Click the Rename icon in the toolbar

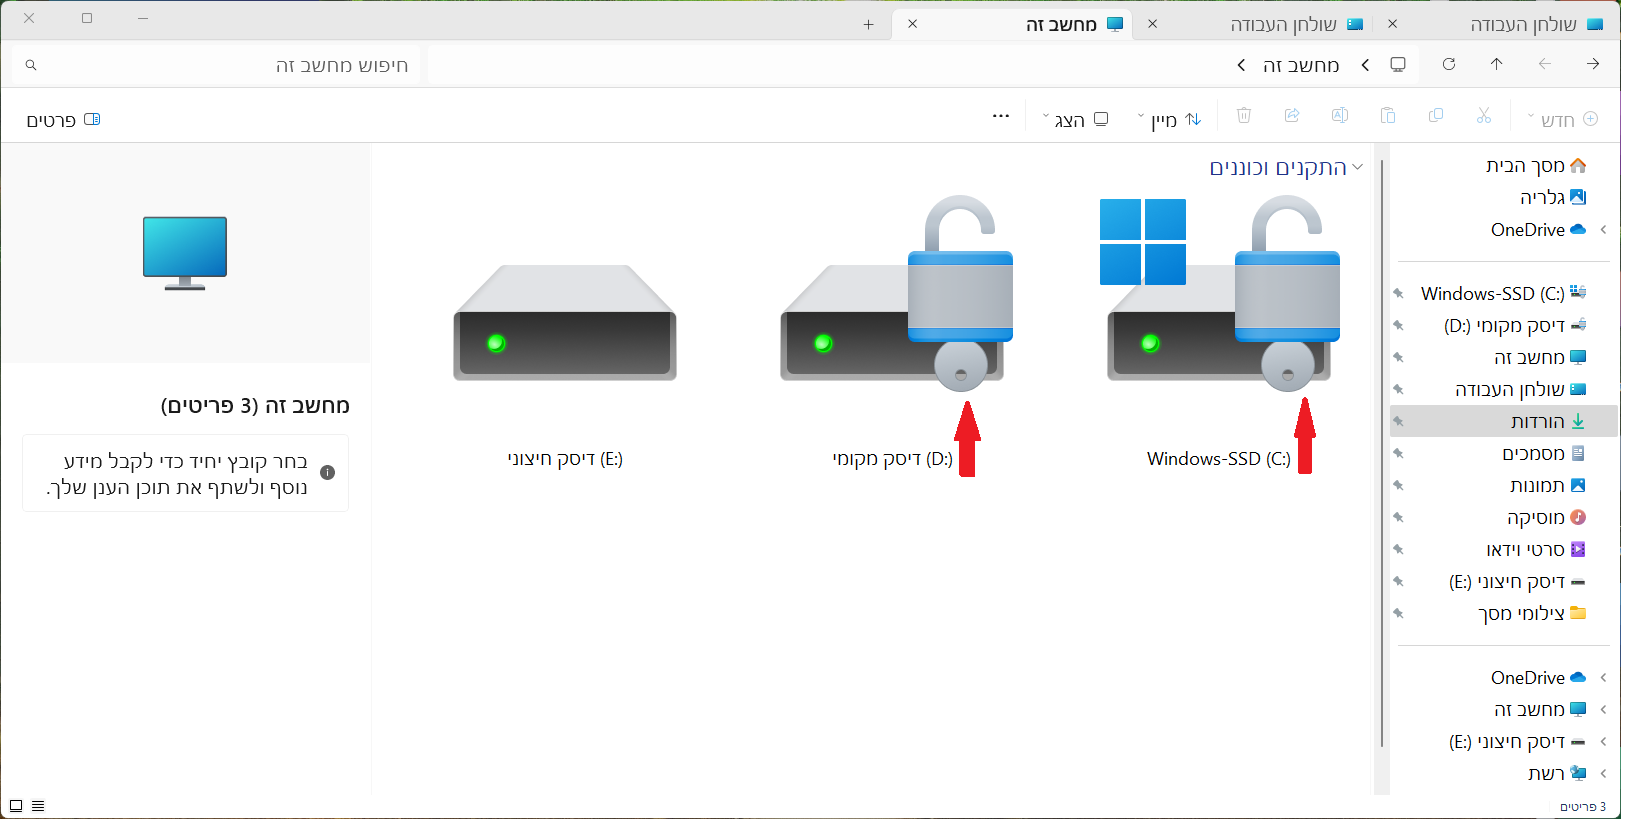pyautogui.click(x=1340, y=116)
